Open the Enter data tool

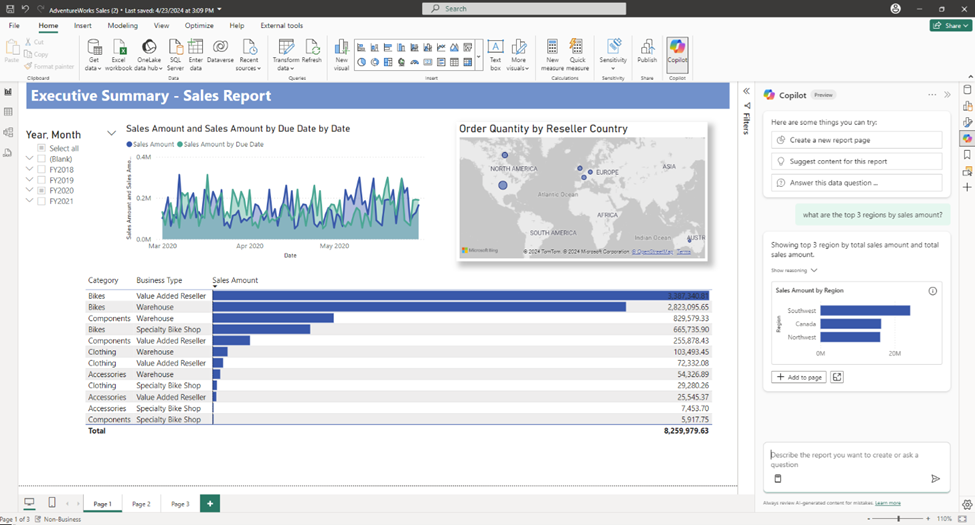195,55
